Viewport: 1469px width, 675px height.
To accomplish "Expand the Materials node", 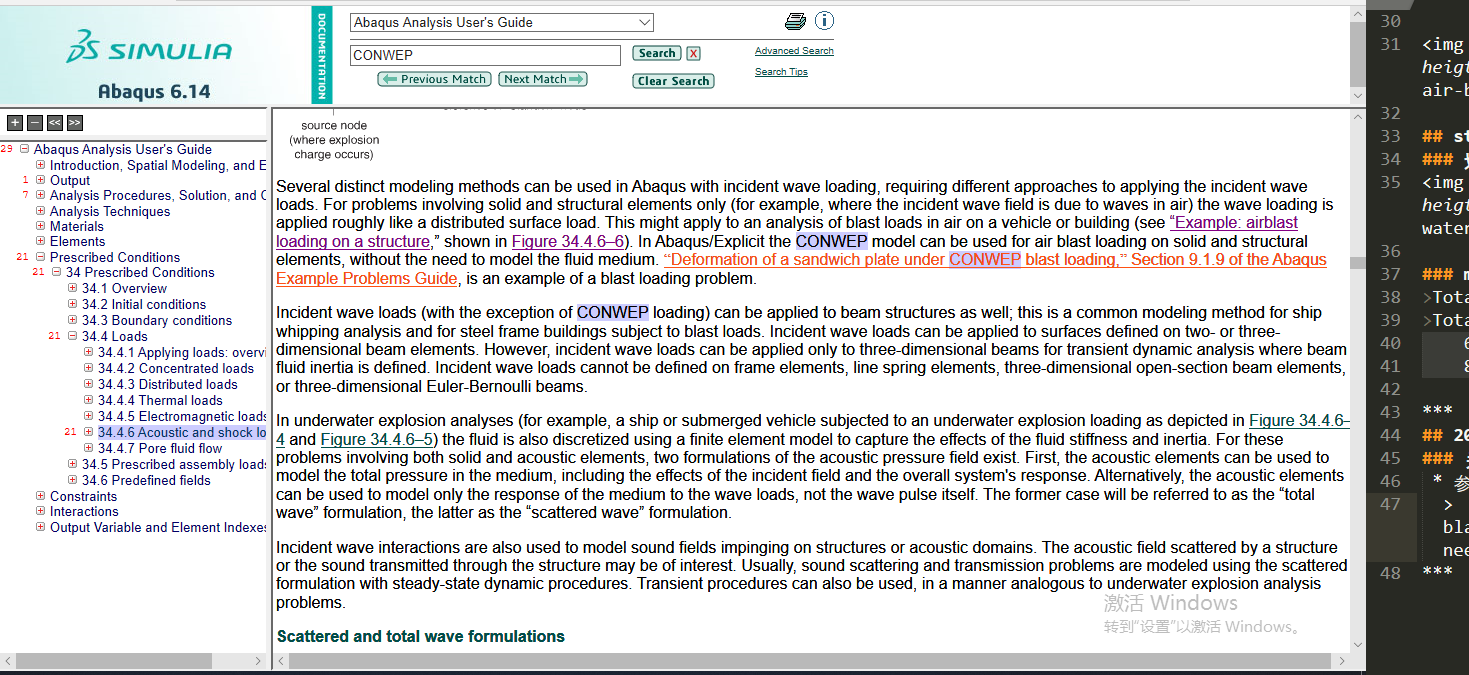I will [x=40, y=226].
